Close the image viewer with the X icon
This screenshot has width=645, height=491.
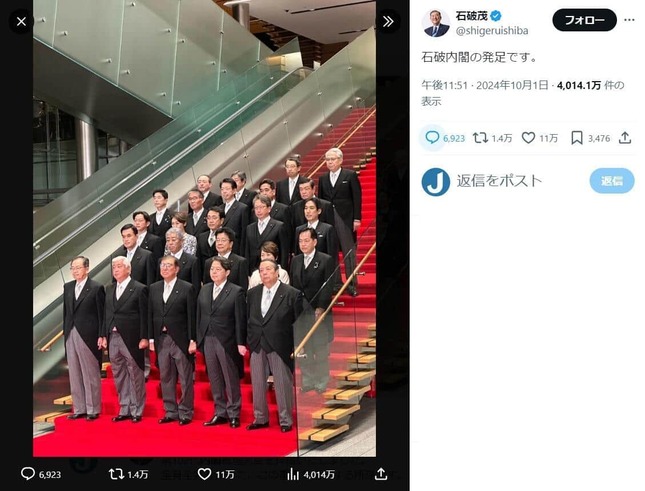click(x=22, y=20)
